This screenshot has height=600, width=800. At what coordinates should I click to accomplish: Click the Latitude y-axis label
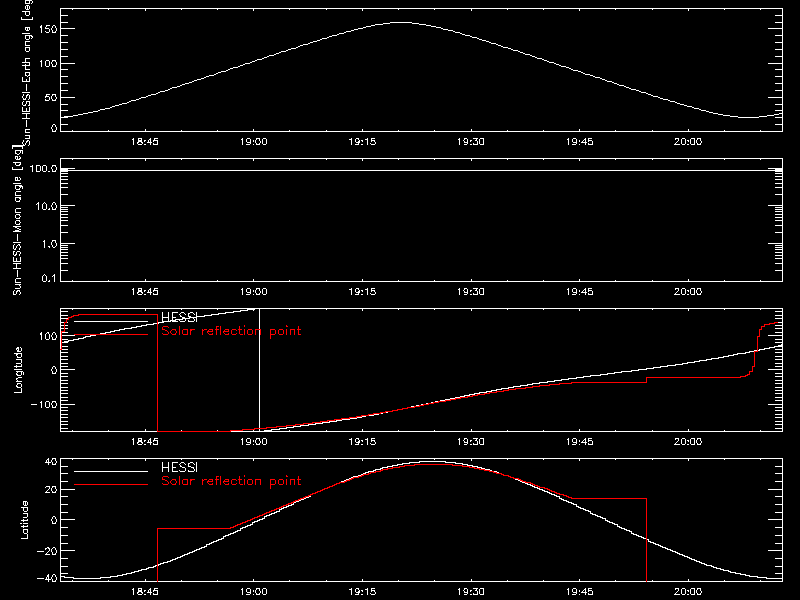(24, 520)
